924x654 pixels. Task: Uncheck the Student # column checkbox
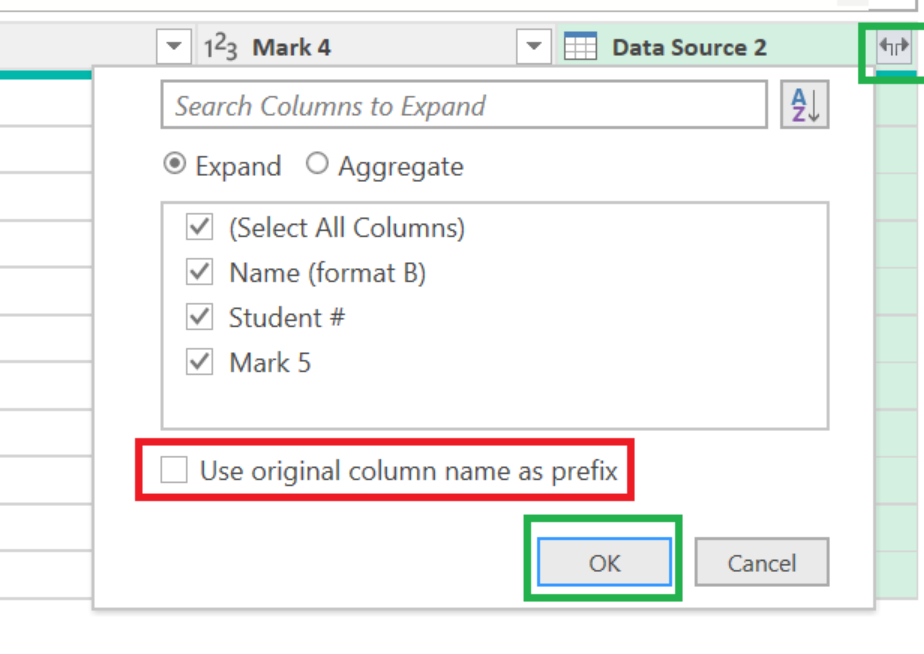199,316
